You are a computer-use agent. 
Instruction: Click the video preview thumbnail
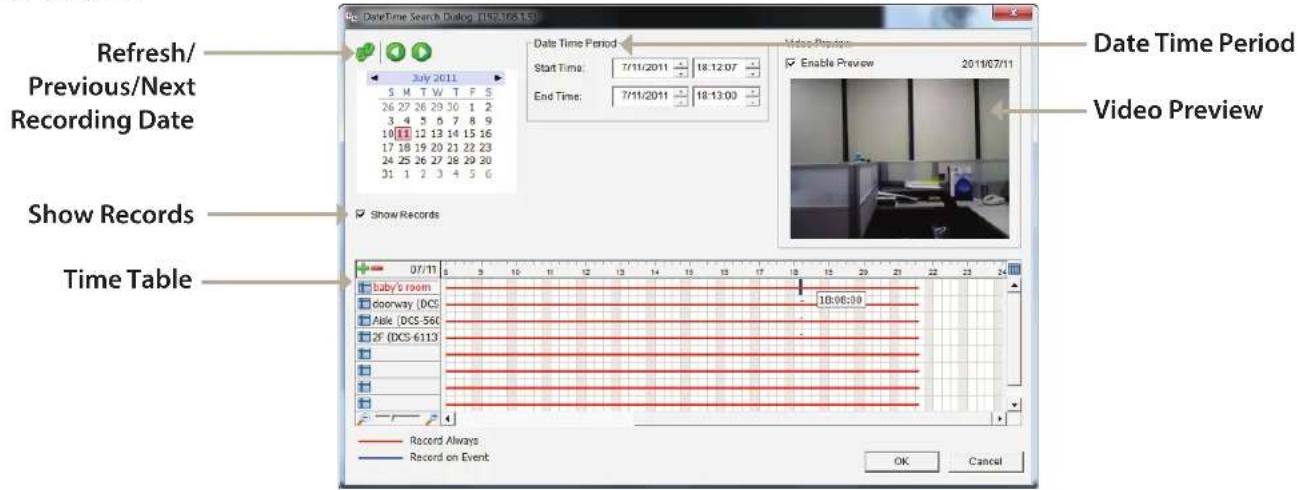click(899, 158)
